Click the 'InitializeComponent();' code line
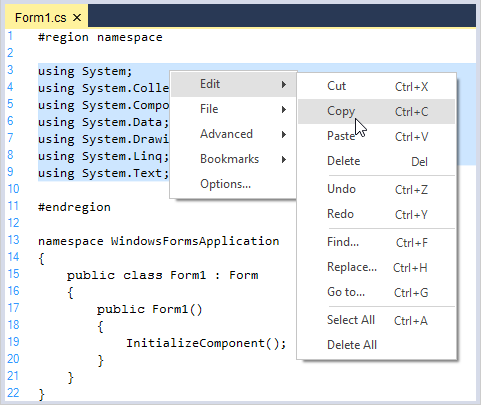 pos(206,343)
